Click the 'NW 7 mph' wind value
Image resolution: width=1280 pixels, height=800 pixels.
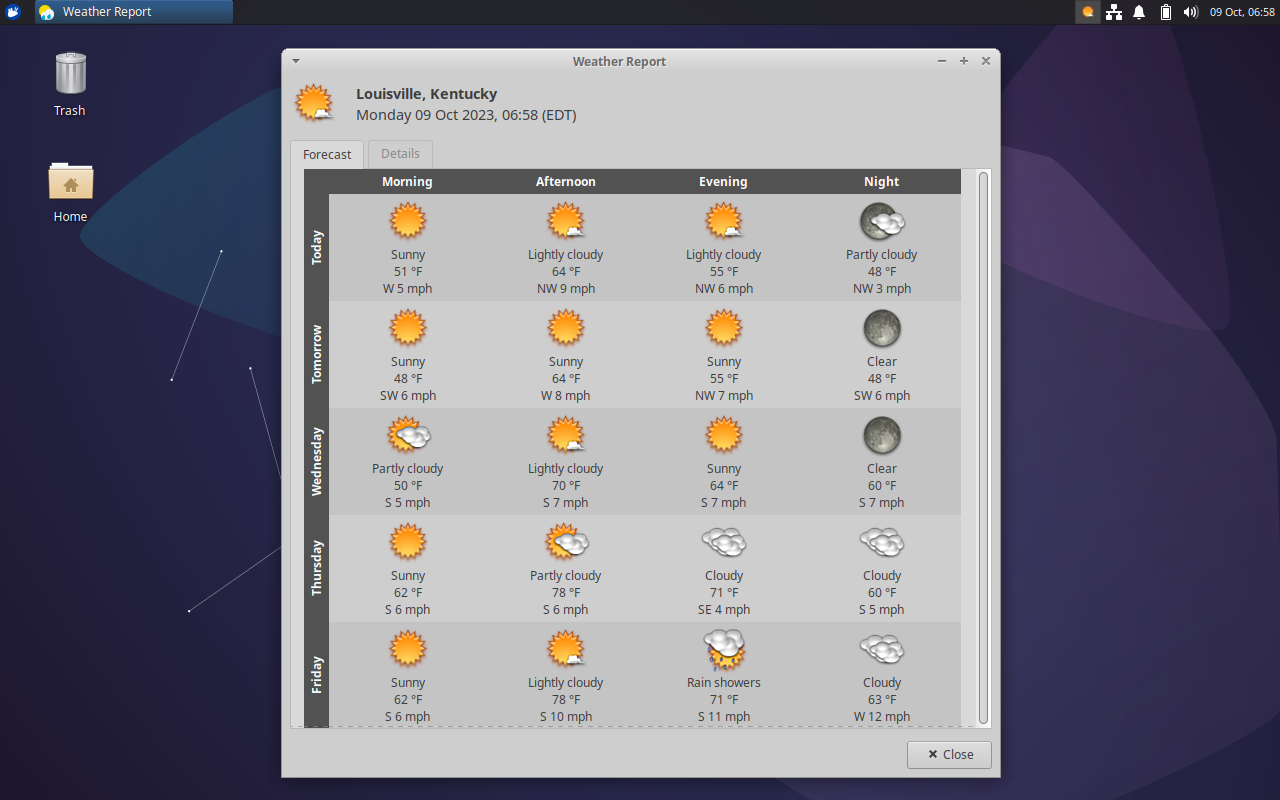click(724, 396)
